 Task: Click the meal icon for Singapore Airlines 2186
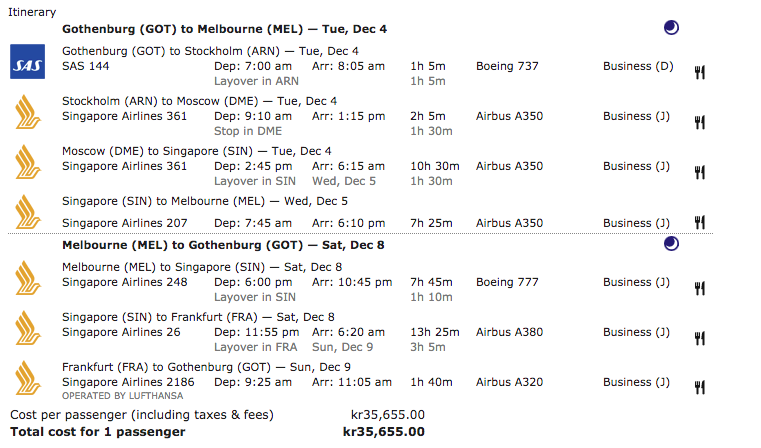(x=700, y=387)
